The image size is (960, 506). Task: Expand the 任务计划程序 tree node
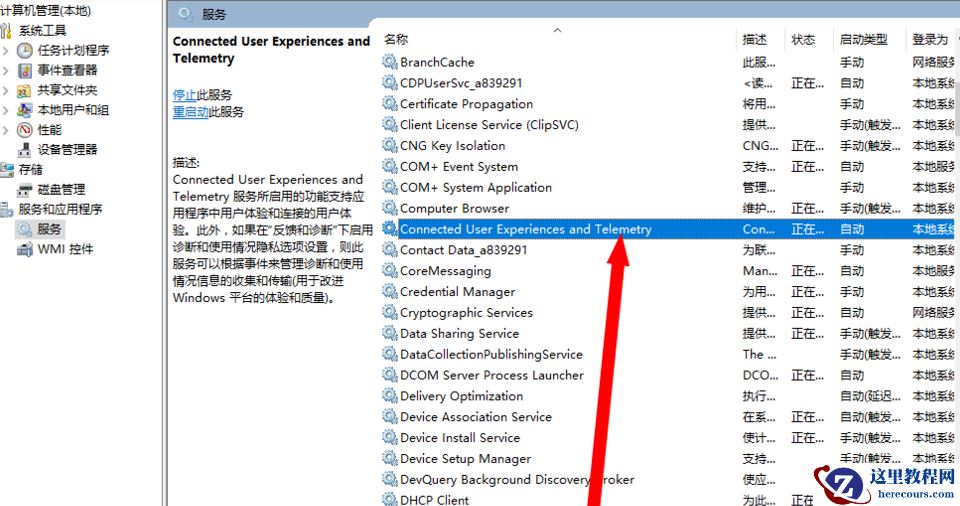(6, 51)
